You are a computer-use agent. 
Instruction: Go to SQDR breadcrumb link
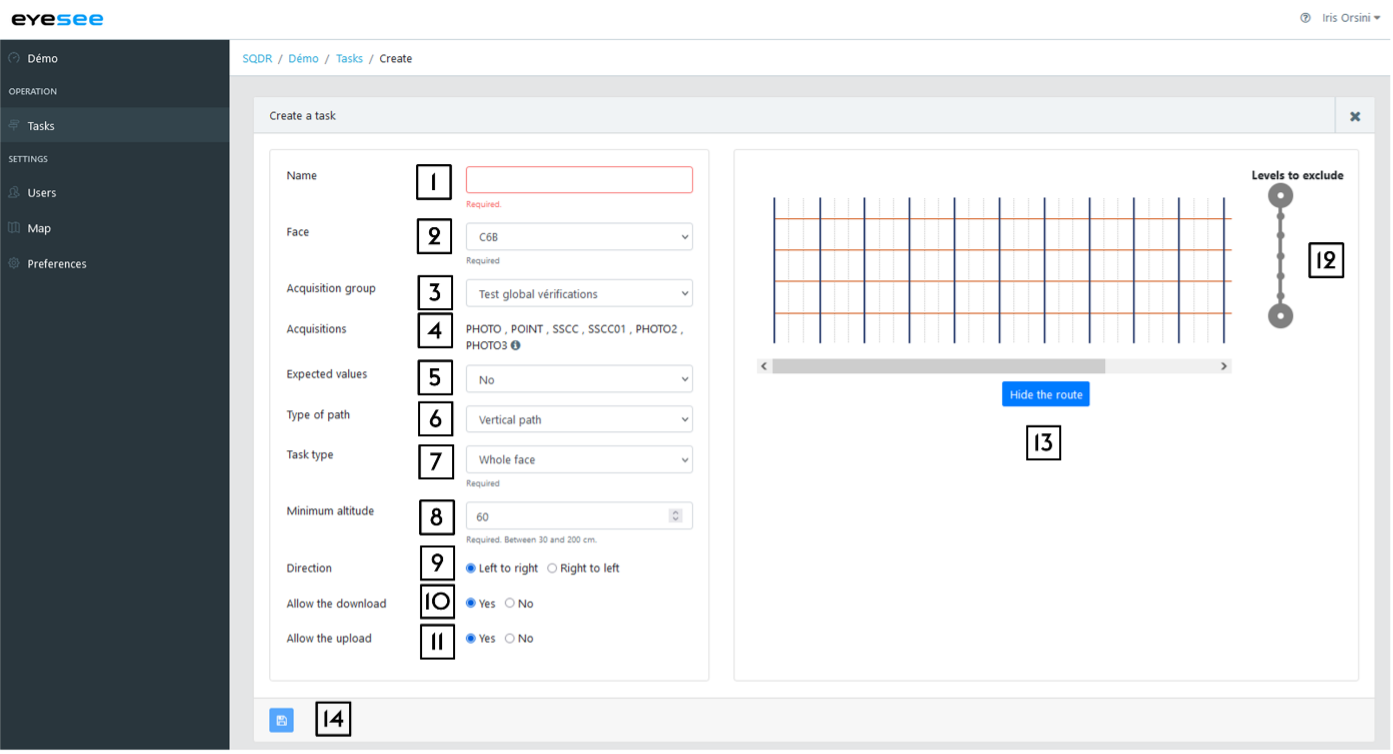click(x=257, y=59)
